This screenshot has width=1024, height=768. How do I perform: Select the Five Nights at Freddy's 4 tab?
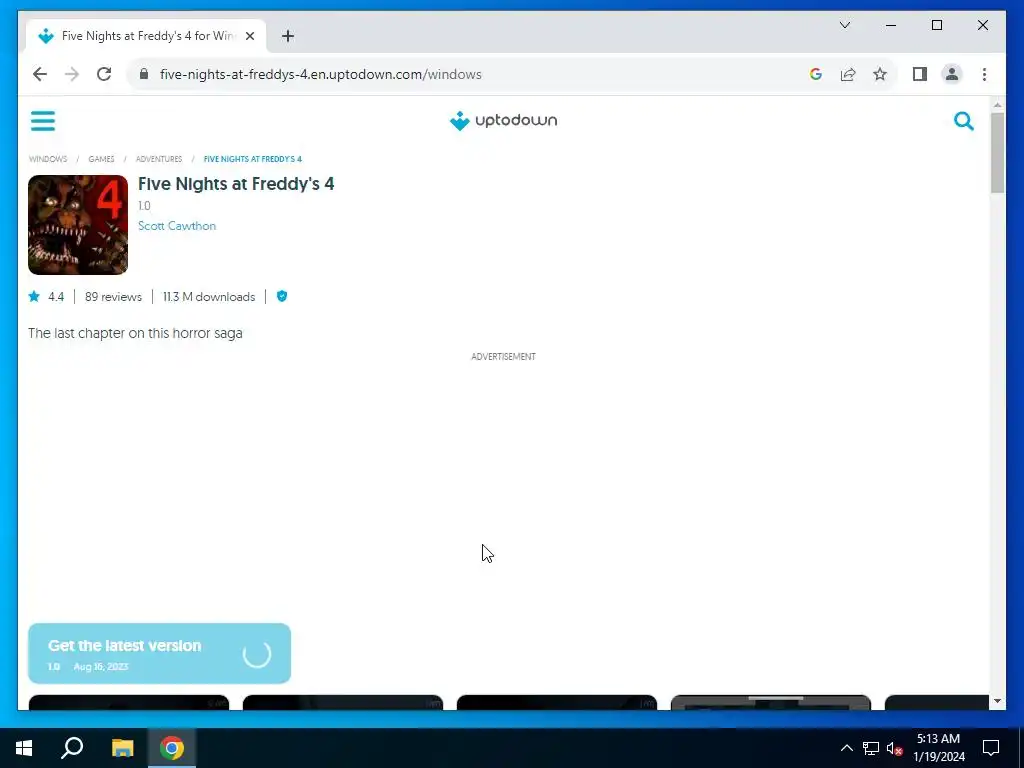tap(146, 36)
